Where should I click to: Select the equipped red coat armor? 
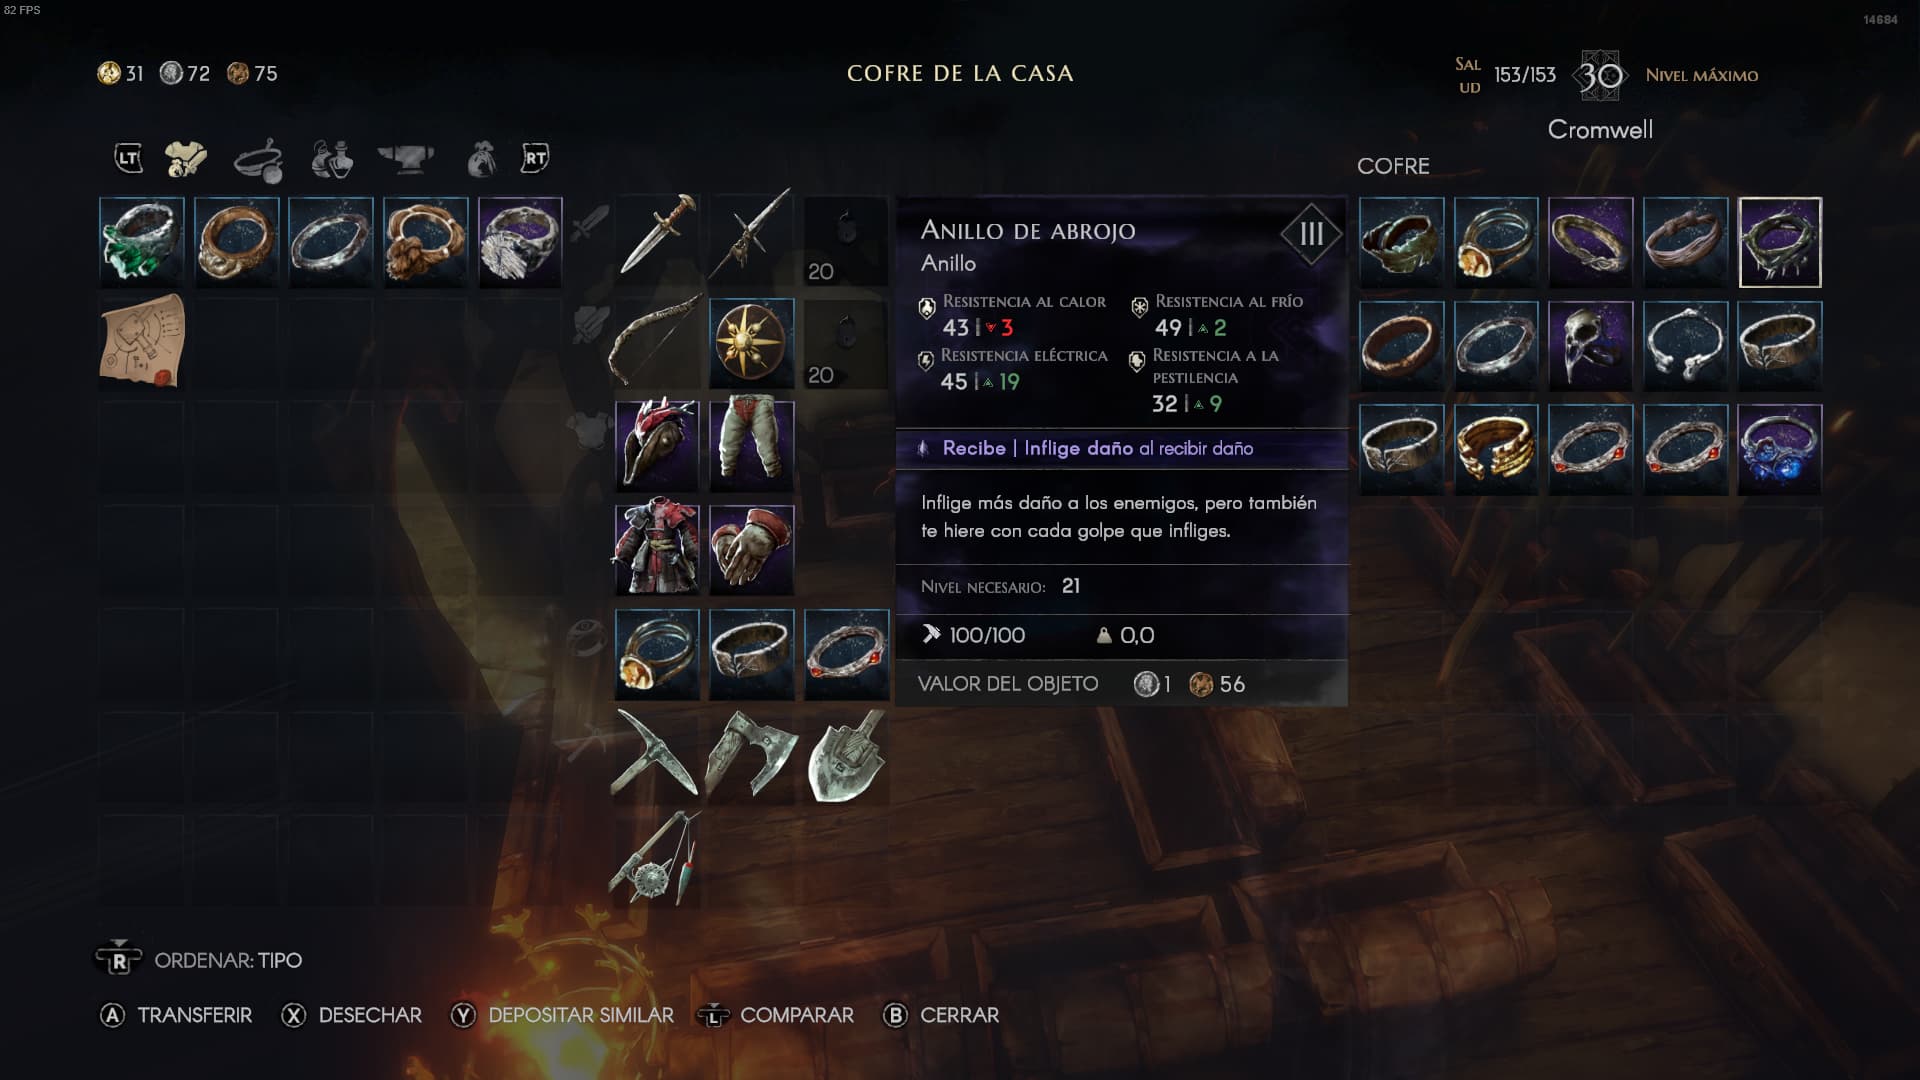pos(656,549)
